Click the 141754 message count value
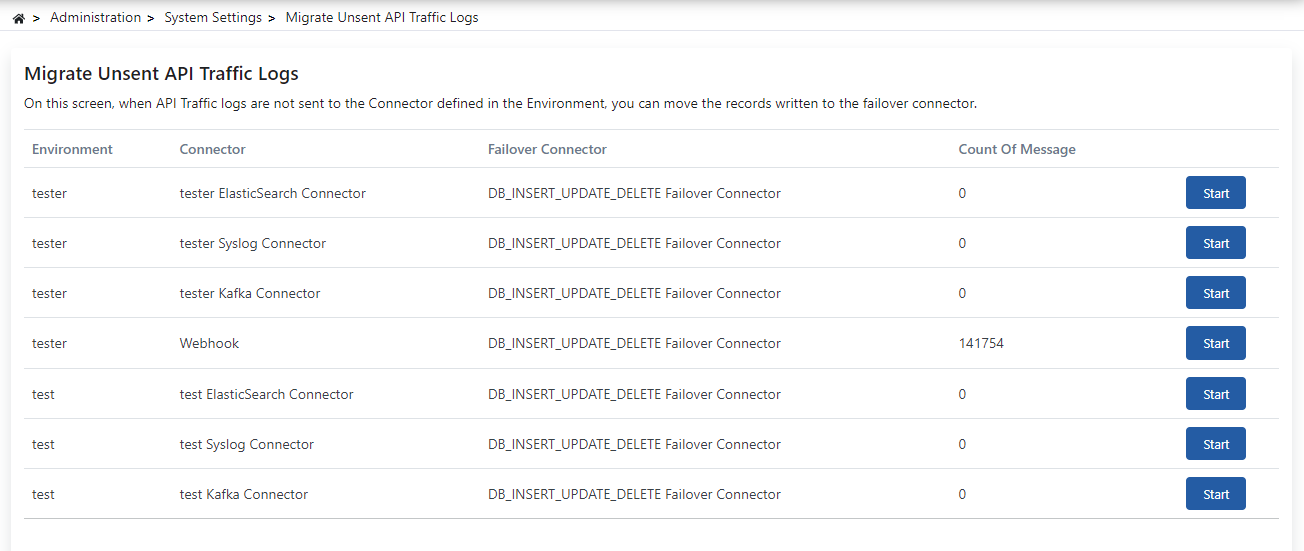The width and height of the screenshot is (1304, 551). (x=980, y=343)
